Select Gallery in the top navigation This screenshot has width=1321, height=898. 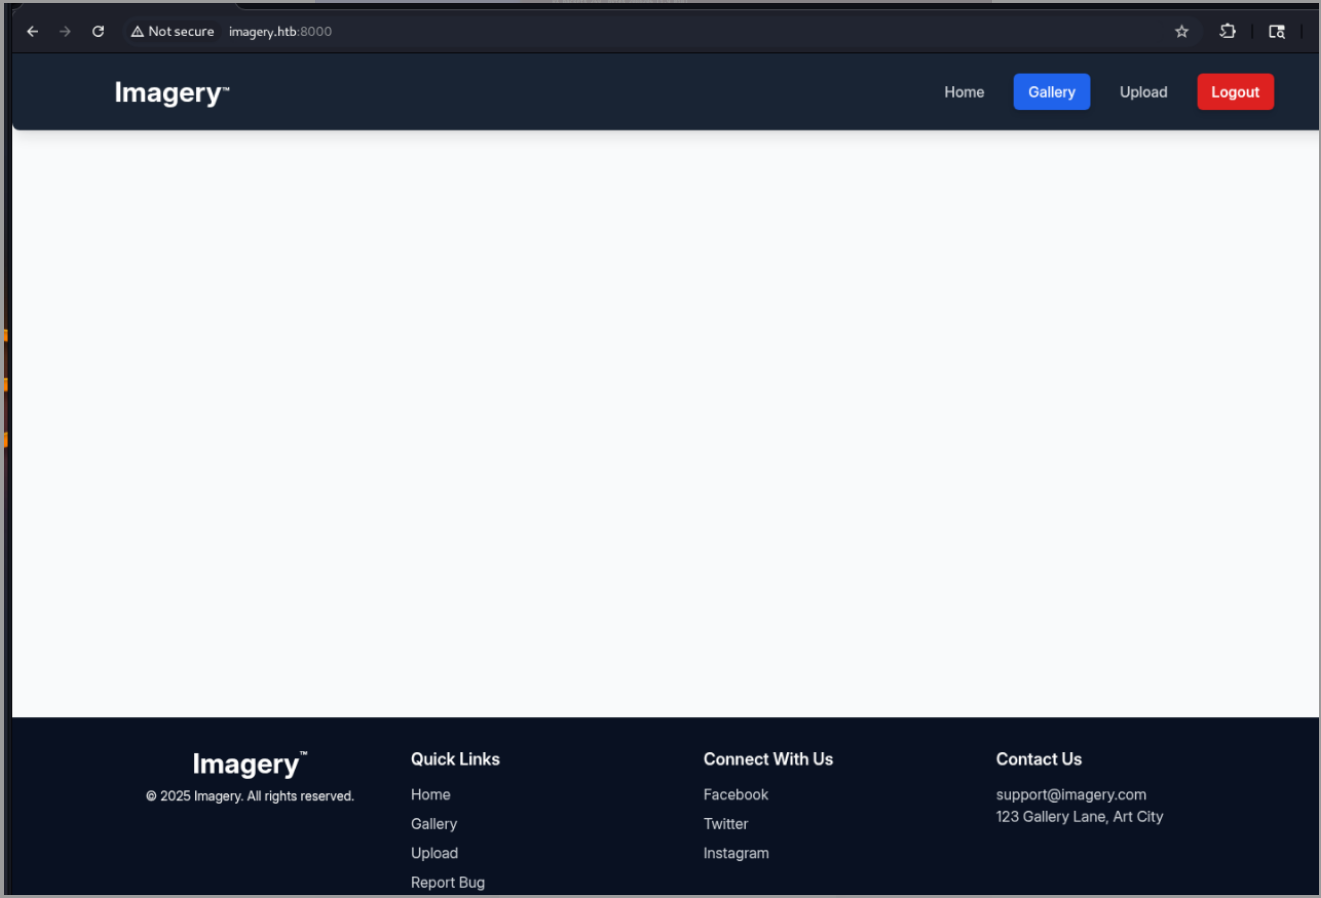pyautogui.click(x=1052, y=92)
